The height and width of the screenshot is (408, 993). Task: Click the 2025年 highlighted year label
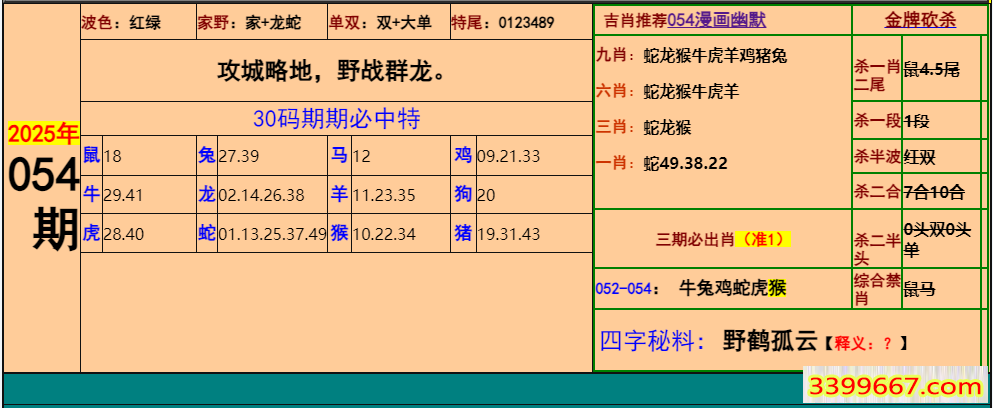coord(43,134)
